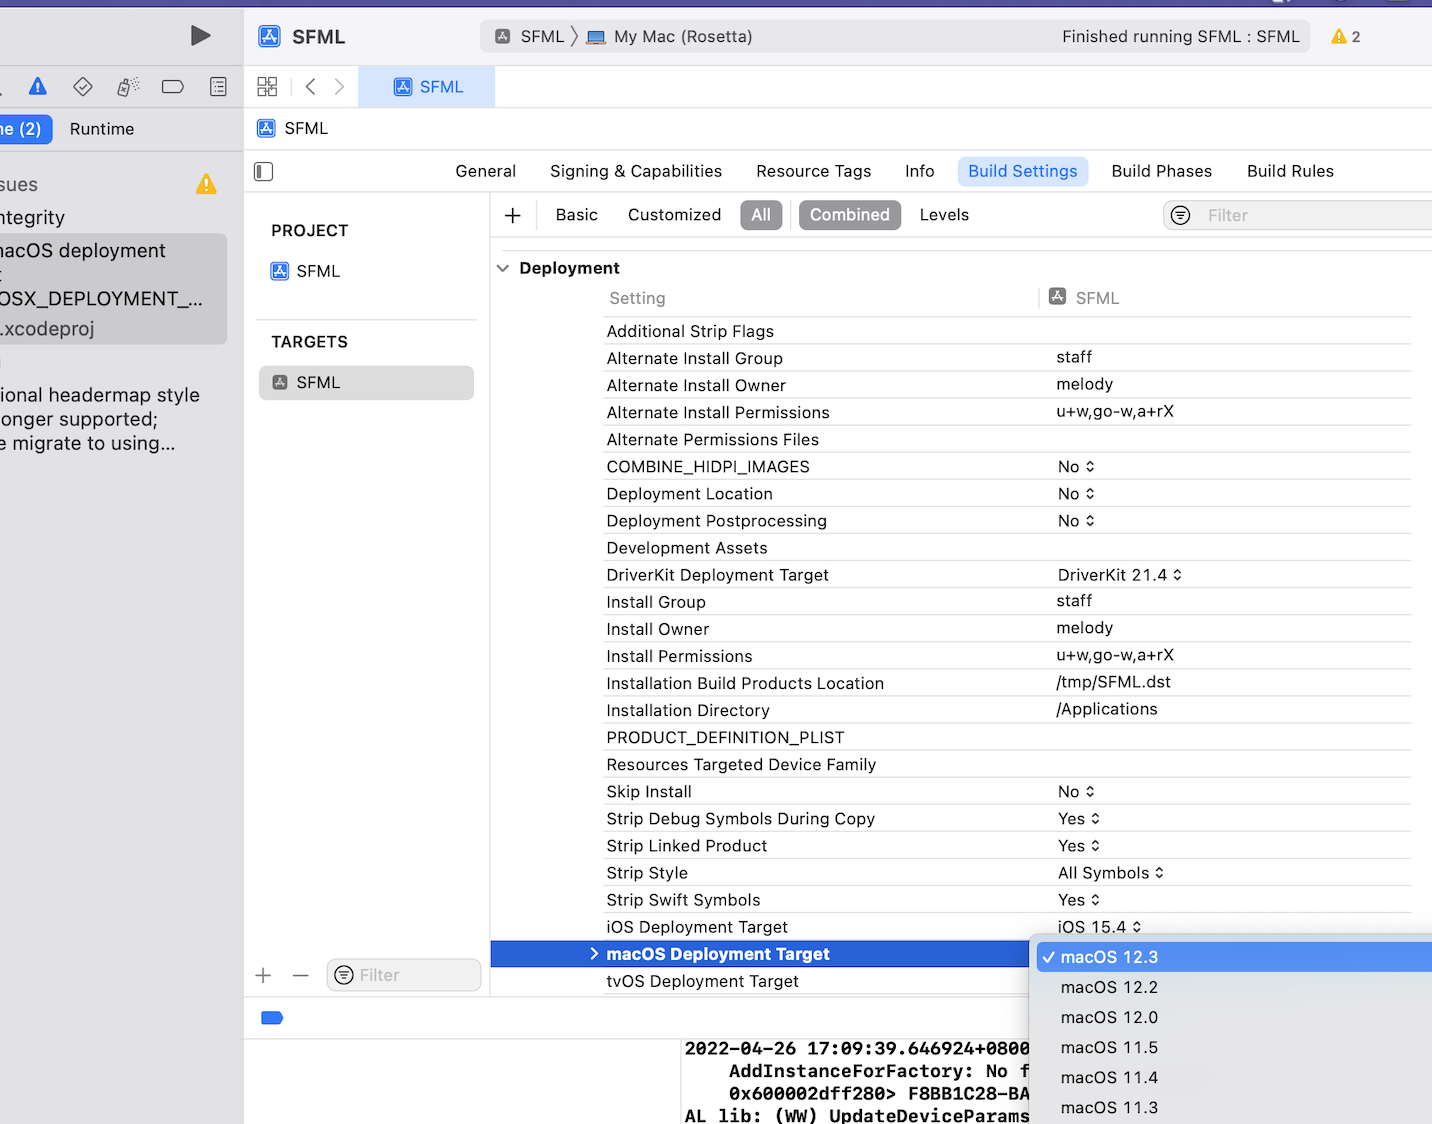Toggle the blue switch below the targets list
1432x1124 pixels.
click(271, 1017)
